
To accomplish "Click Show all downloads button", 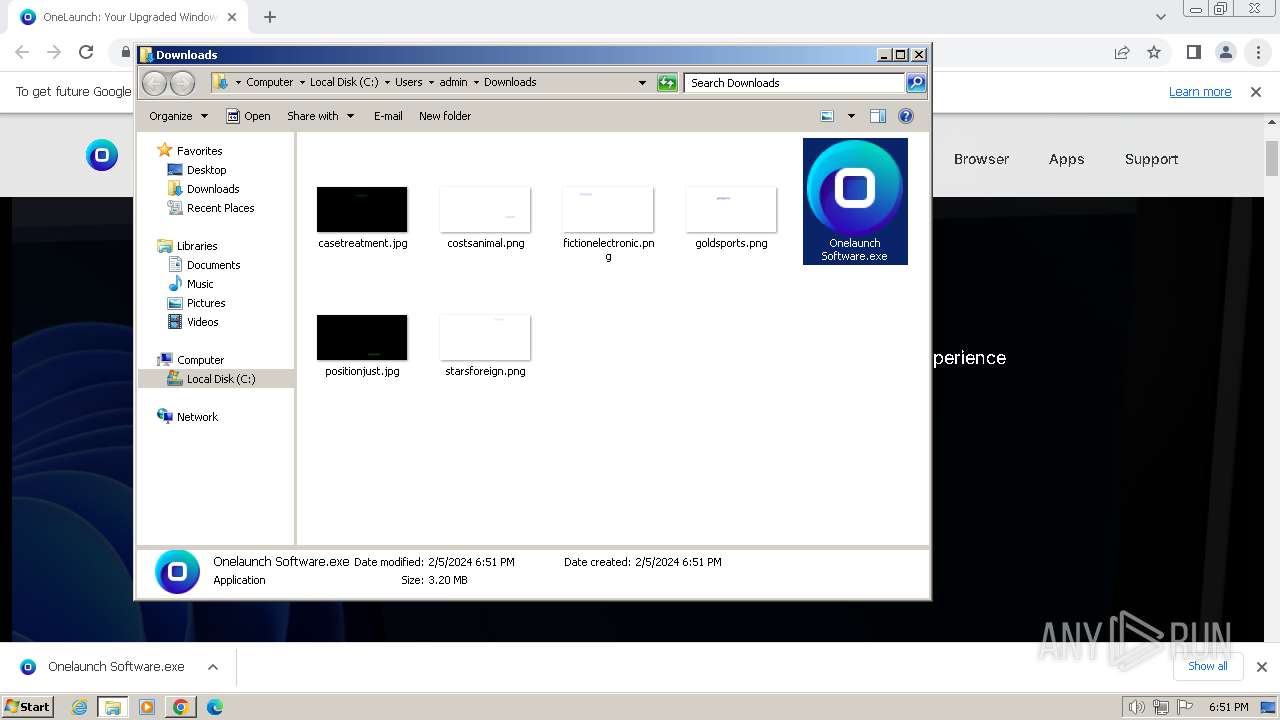I will point(1208,666).
